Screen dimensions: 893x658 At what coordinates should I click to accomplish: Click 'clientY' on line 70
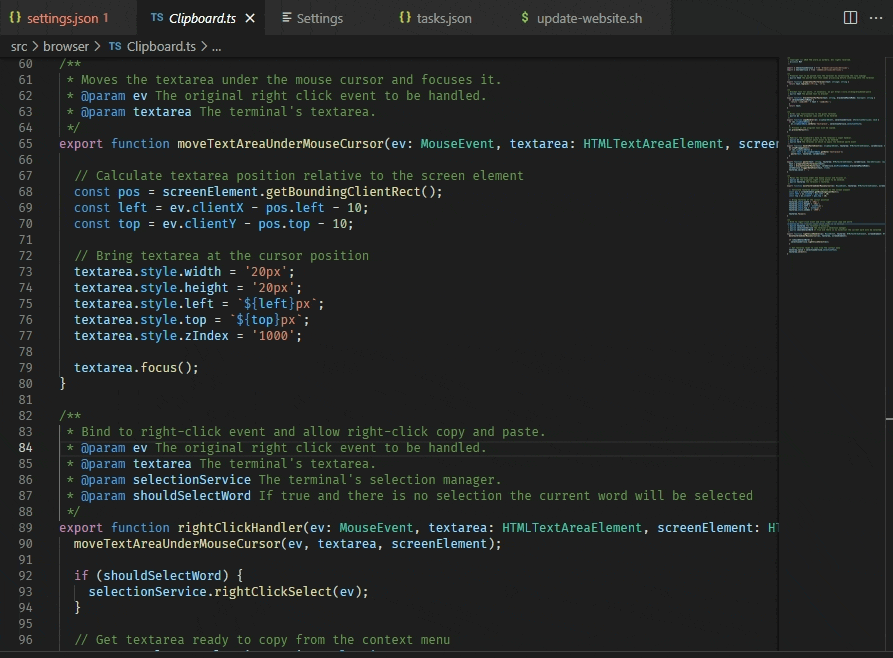210,224
